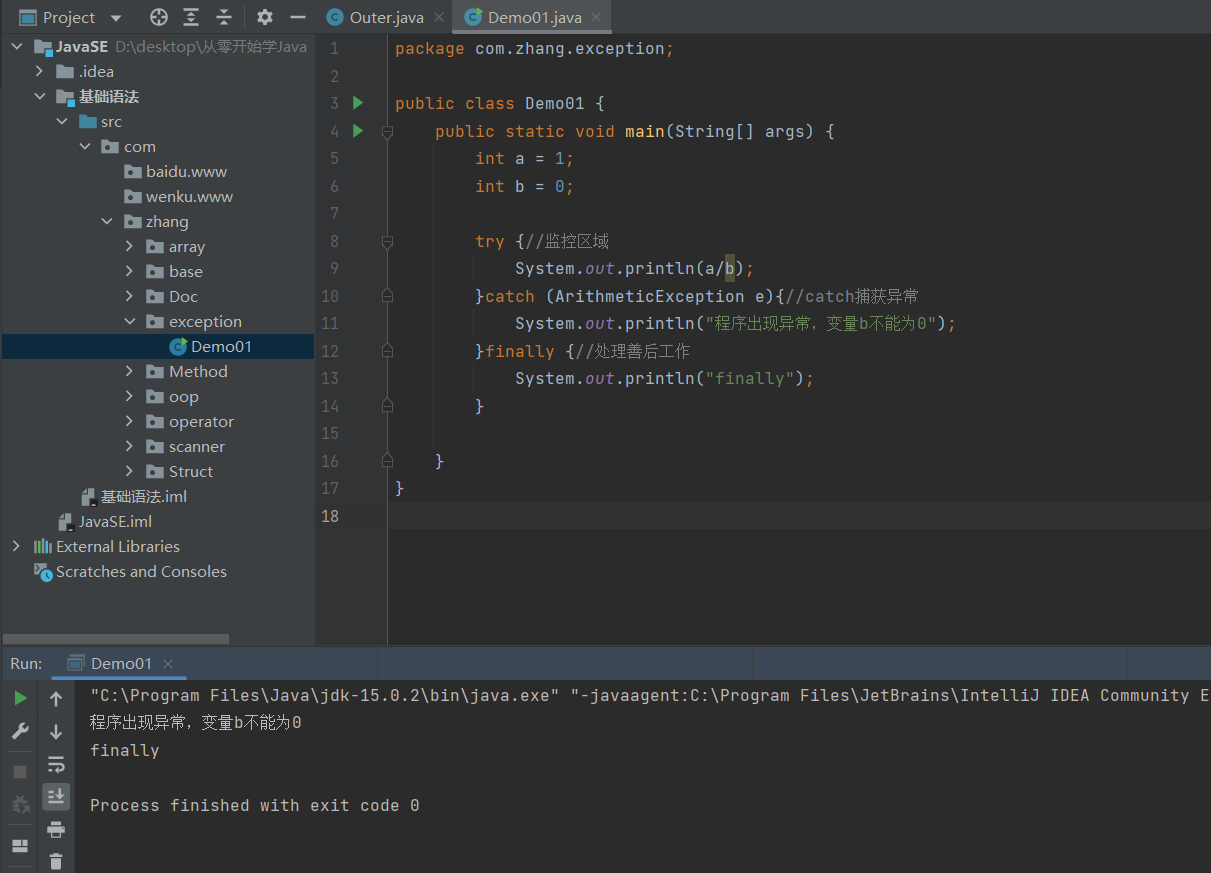
Task: Click Project panel horizontal scrollbar
Action: tap(116, 639)
